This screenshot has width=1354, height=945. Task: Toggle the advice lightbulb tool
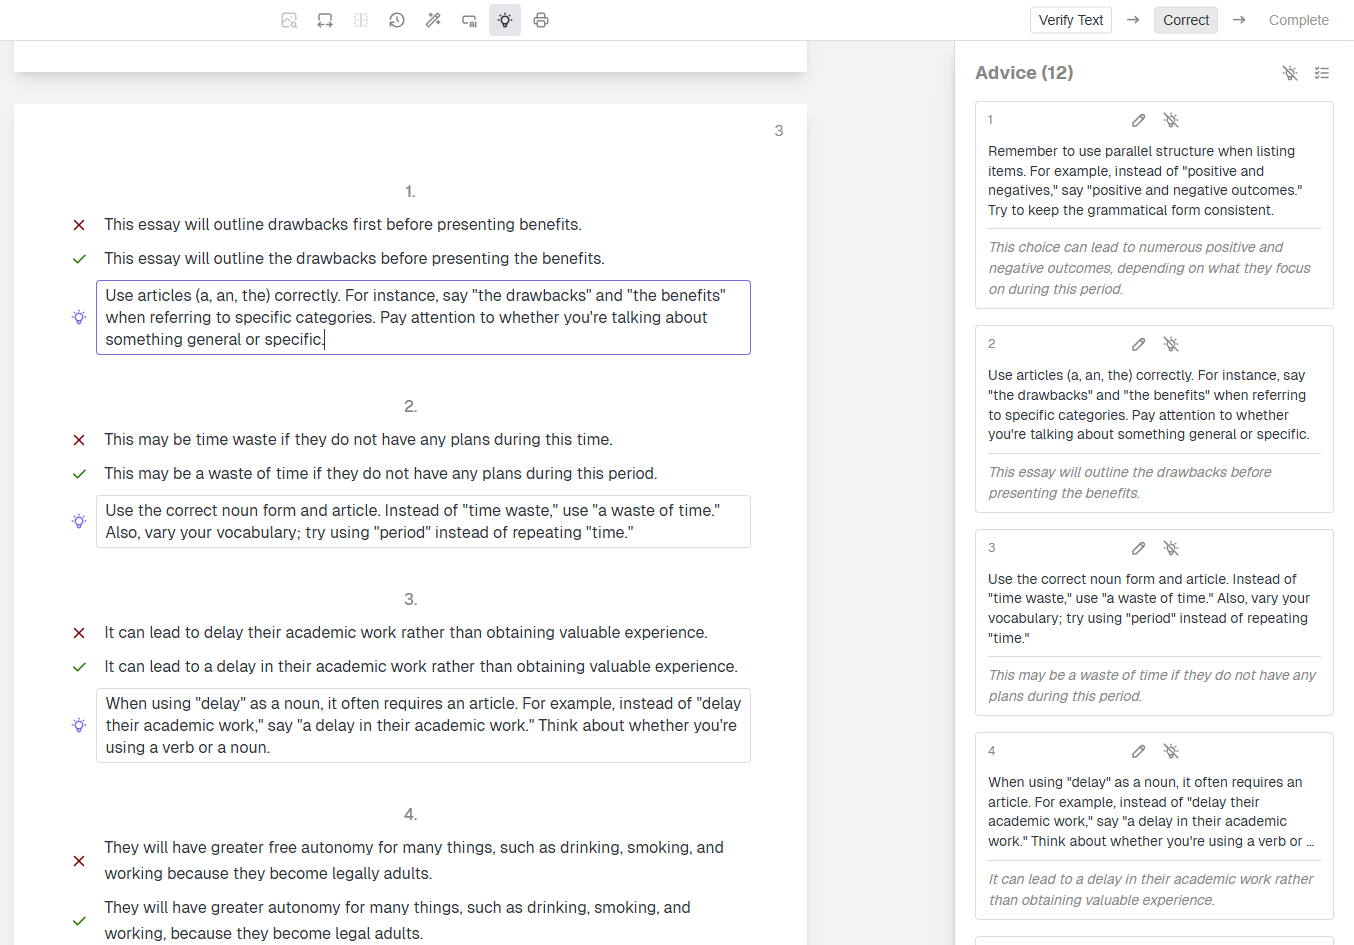pyautogui.click(x=505, y=20)
